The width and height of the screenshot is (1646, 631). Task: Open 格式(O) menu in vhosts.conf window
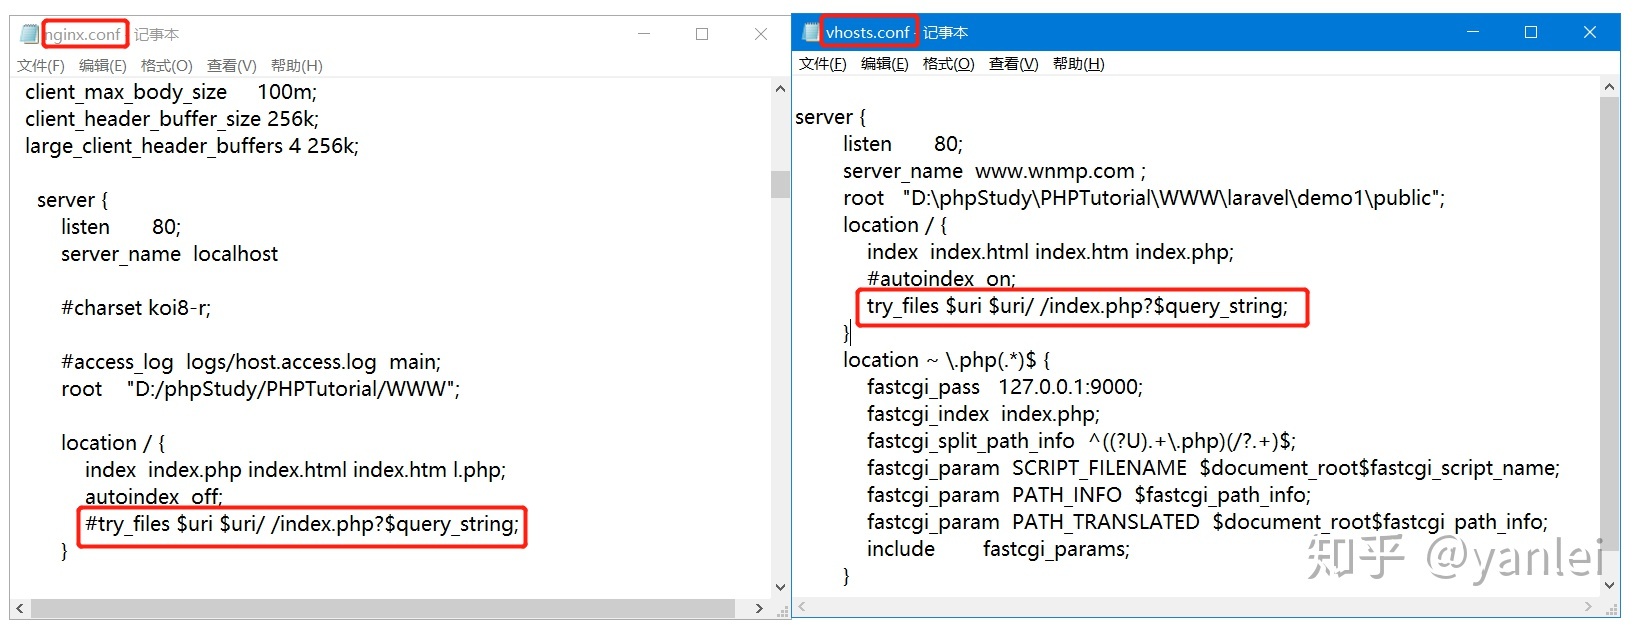pyautogui.click(x=949, y=64)
